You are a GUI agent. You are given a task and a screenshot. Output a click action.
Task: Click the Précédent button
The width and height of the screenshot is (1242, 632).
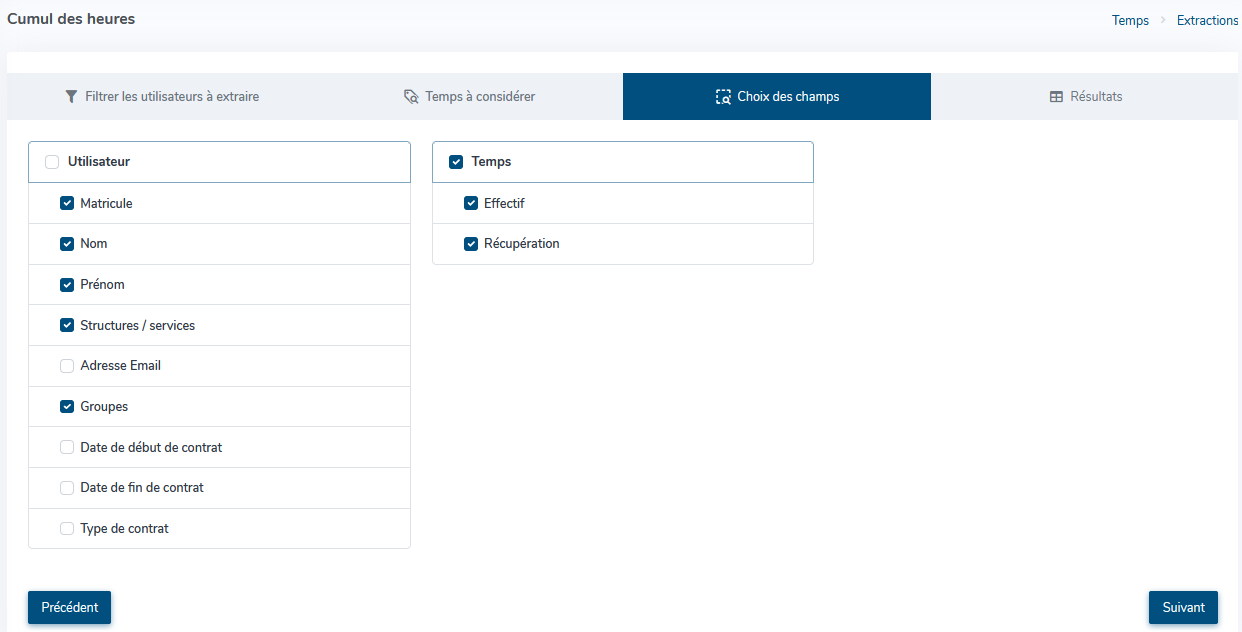click(x=69, y=607)
